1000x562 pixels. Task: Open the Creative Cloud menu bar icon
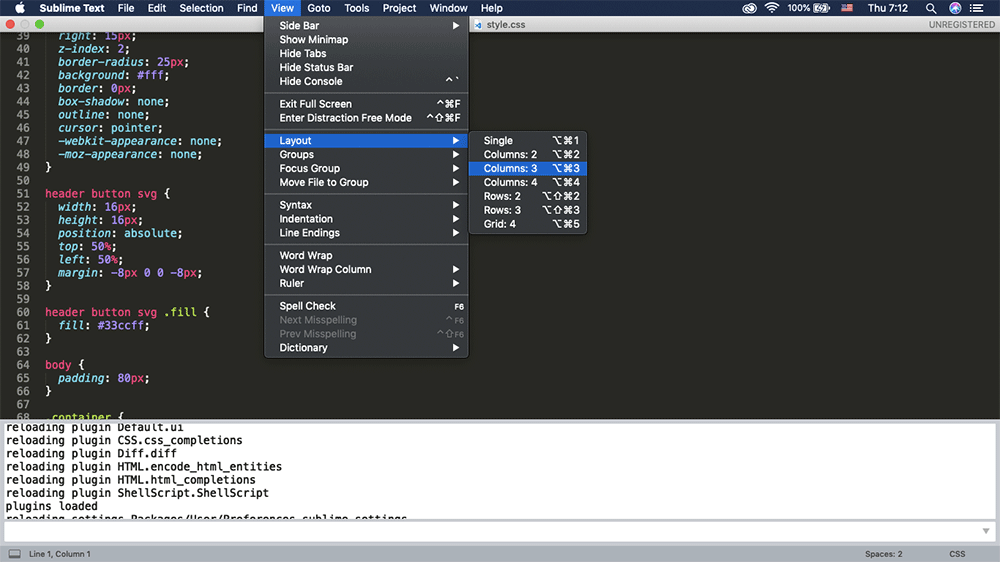pyautogui.click(x=749, y=8)
